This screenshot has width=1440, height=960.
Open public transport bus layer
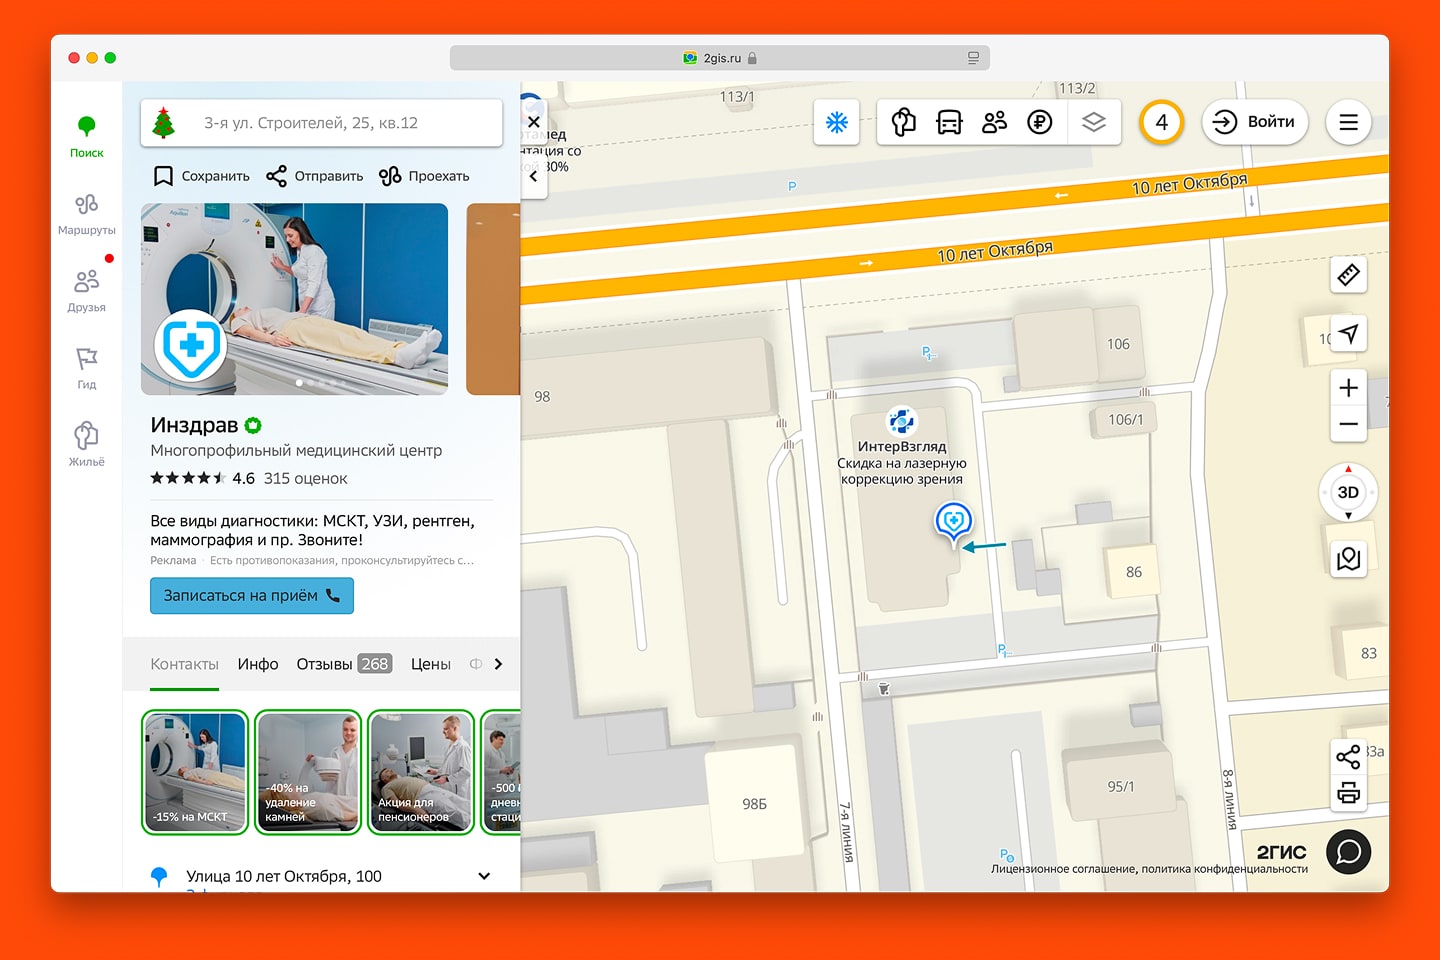948,123
